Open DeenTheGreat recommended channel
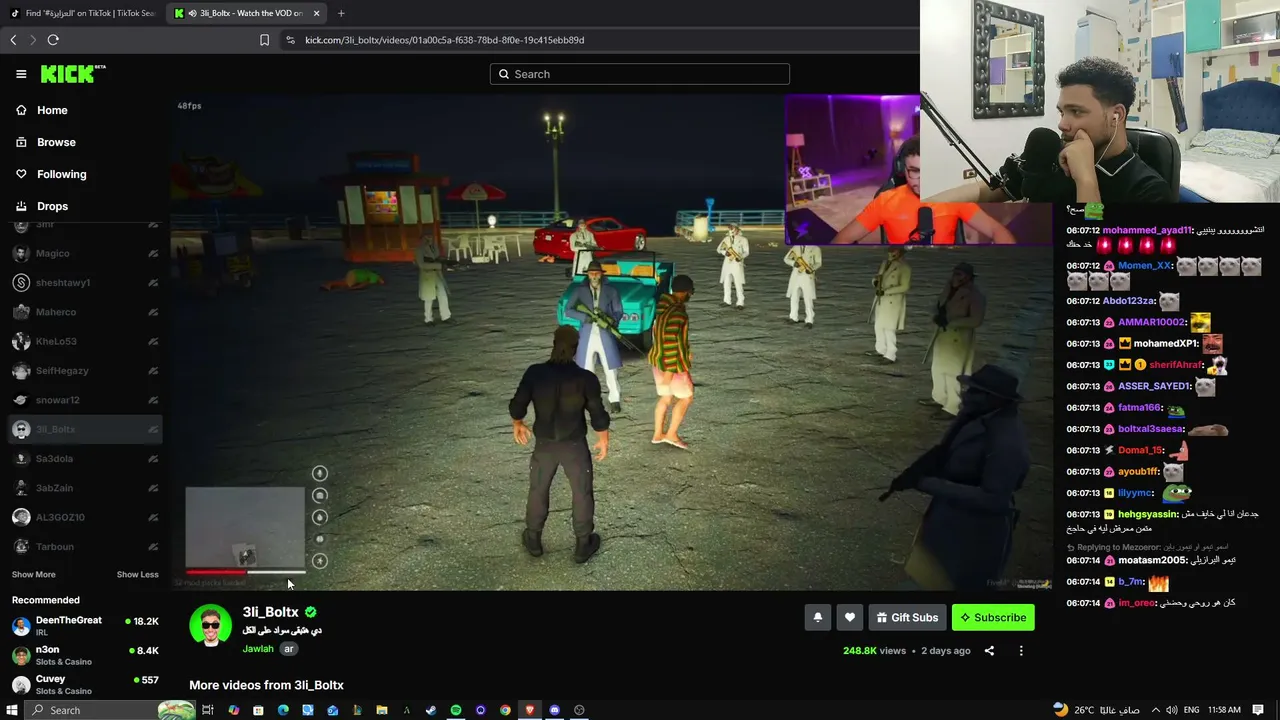Image resolution: width=1280 pixels, height=720 pixels. 85,626
